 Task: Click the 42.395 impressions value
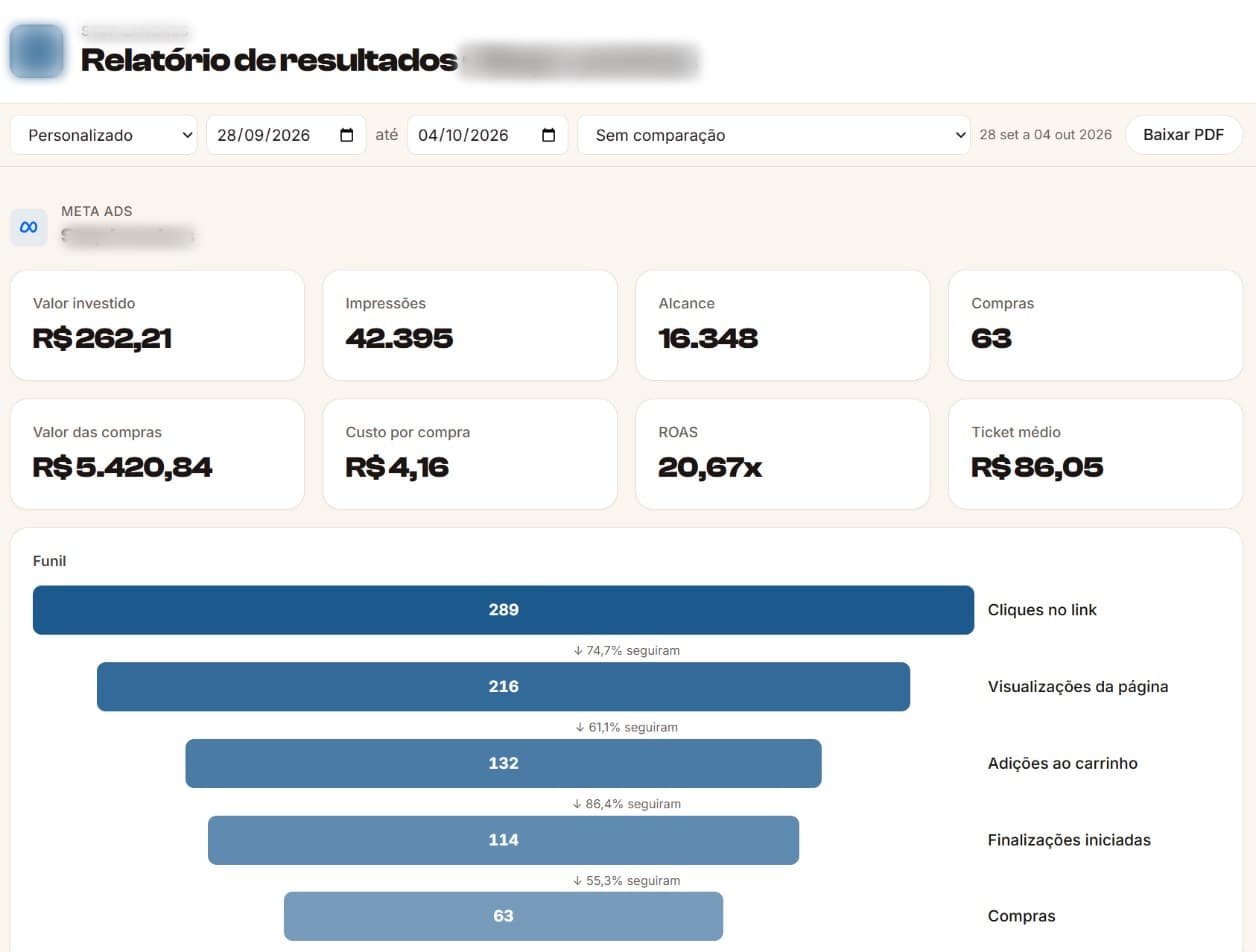(399, 338)
